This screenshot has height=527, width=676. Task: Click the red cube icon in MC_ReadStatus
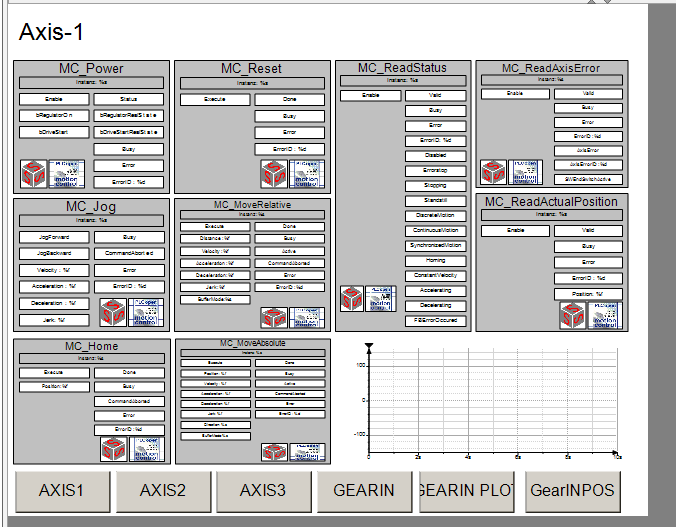(353, 298)
